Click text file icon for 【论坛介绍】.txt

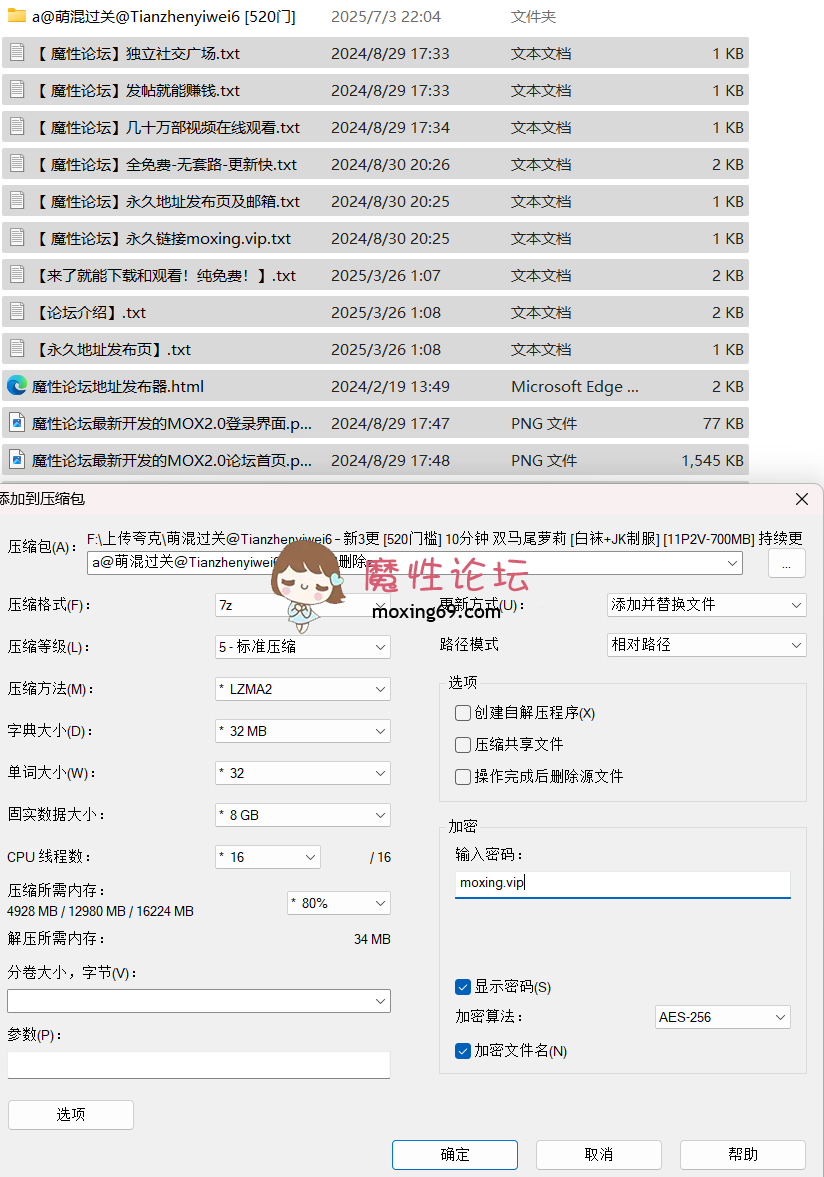click(17, 312)
